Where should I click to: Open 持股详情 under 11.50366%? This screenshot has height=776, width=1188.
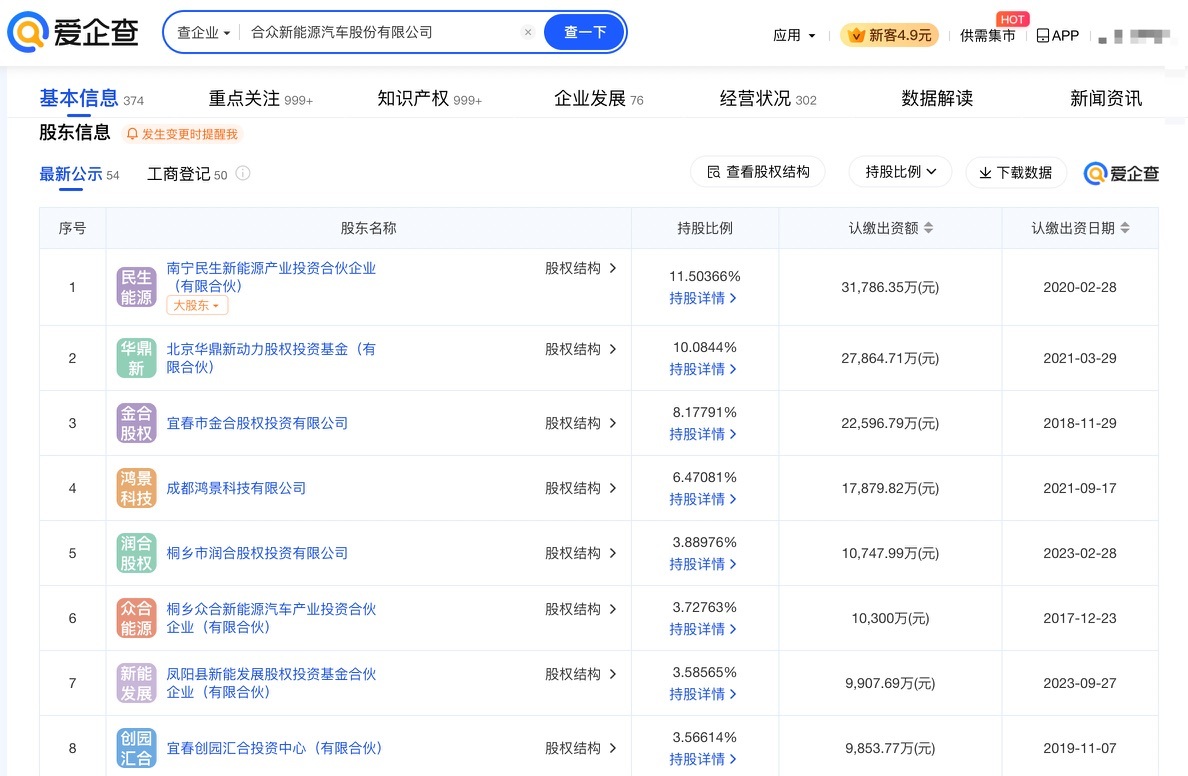click(x=703, y=299)
